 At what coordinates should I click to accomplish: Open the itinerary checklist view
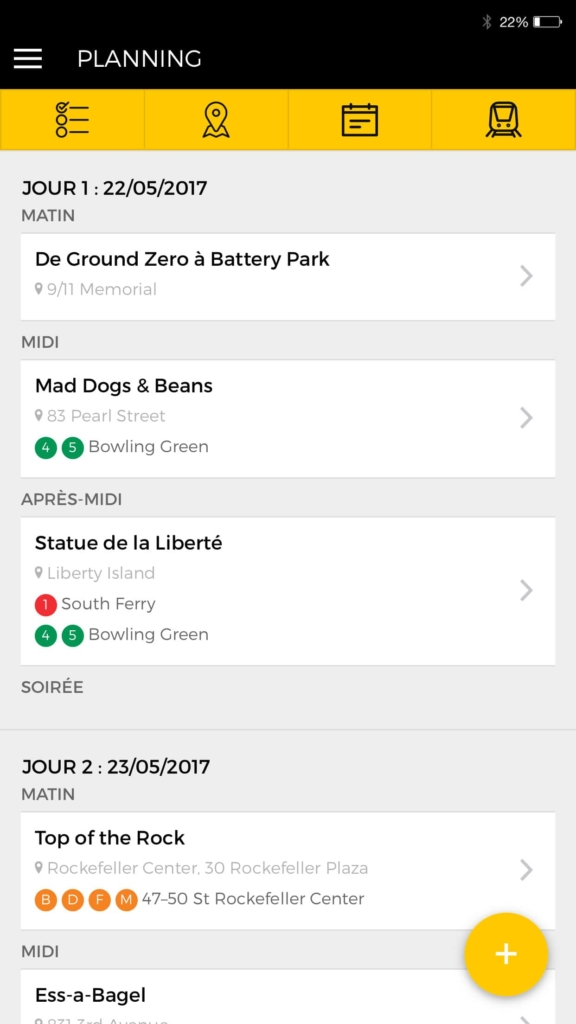(x=72, y=119)
